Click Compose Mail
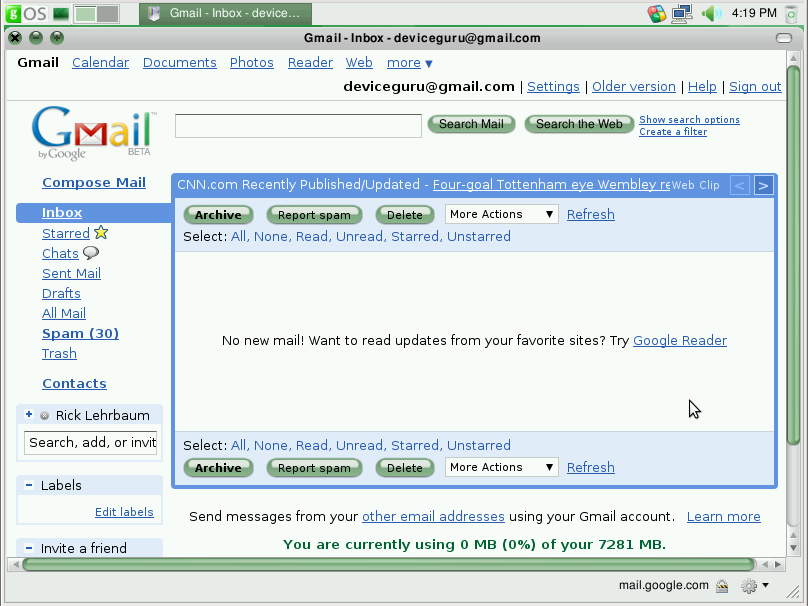The height and width of the screenshot is (606, 808). (94, 182)
